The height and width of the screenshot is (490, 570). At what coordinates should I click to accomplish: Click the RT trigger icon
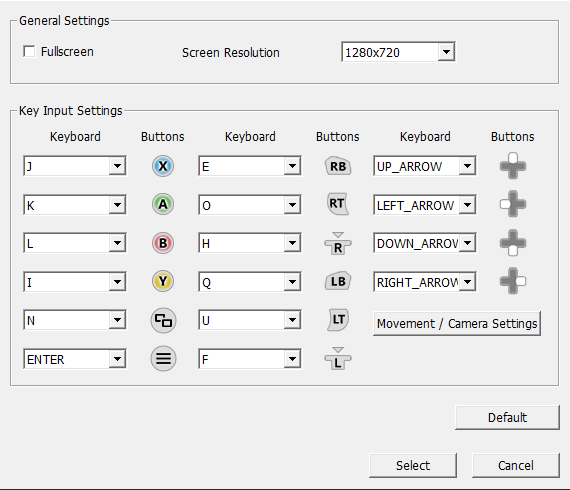(x=338, y=204)
